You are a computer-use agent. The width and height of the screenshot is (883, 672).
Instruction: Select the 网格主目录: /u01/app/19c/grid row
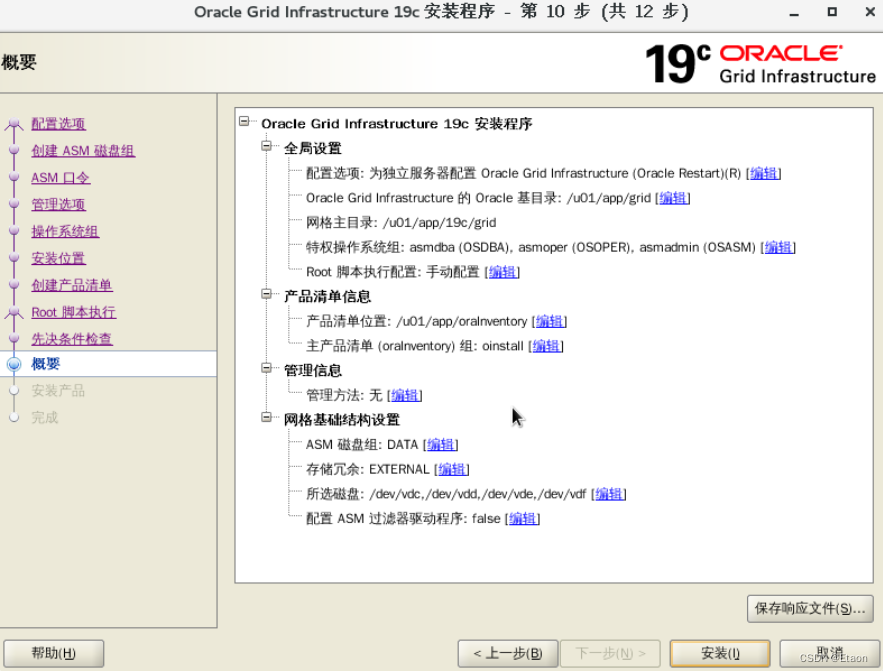tap(401, 223)
